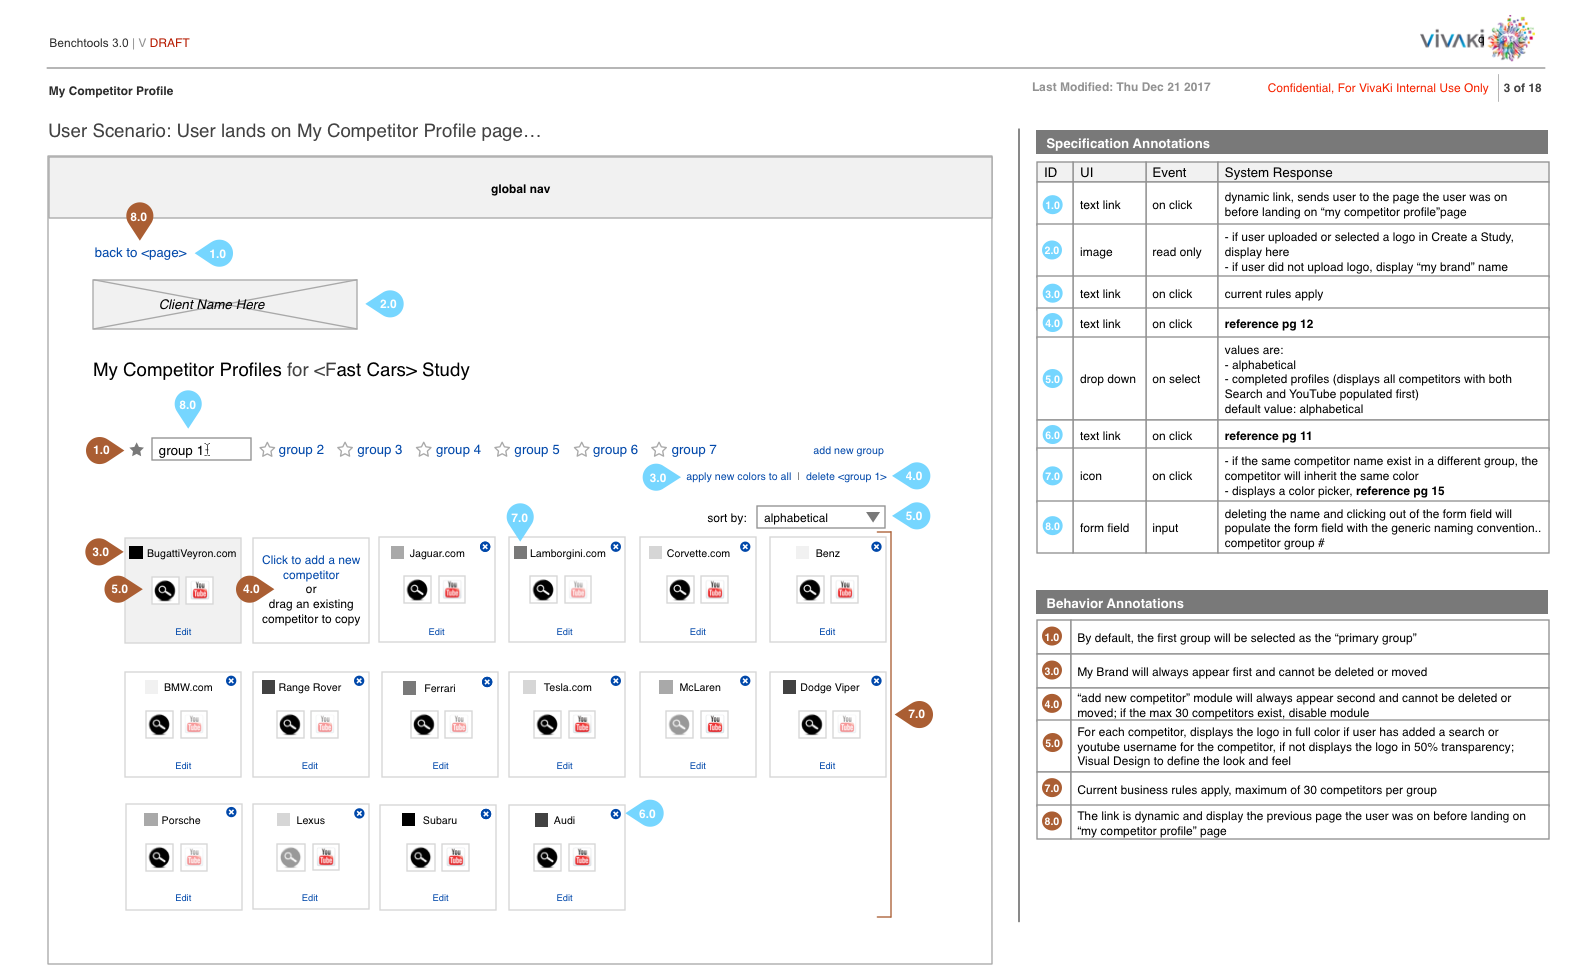
Task: Click the search icon on Jaguar.com card
Action: click(418, 590)
